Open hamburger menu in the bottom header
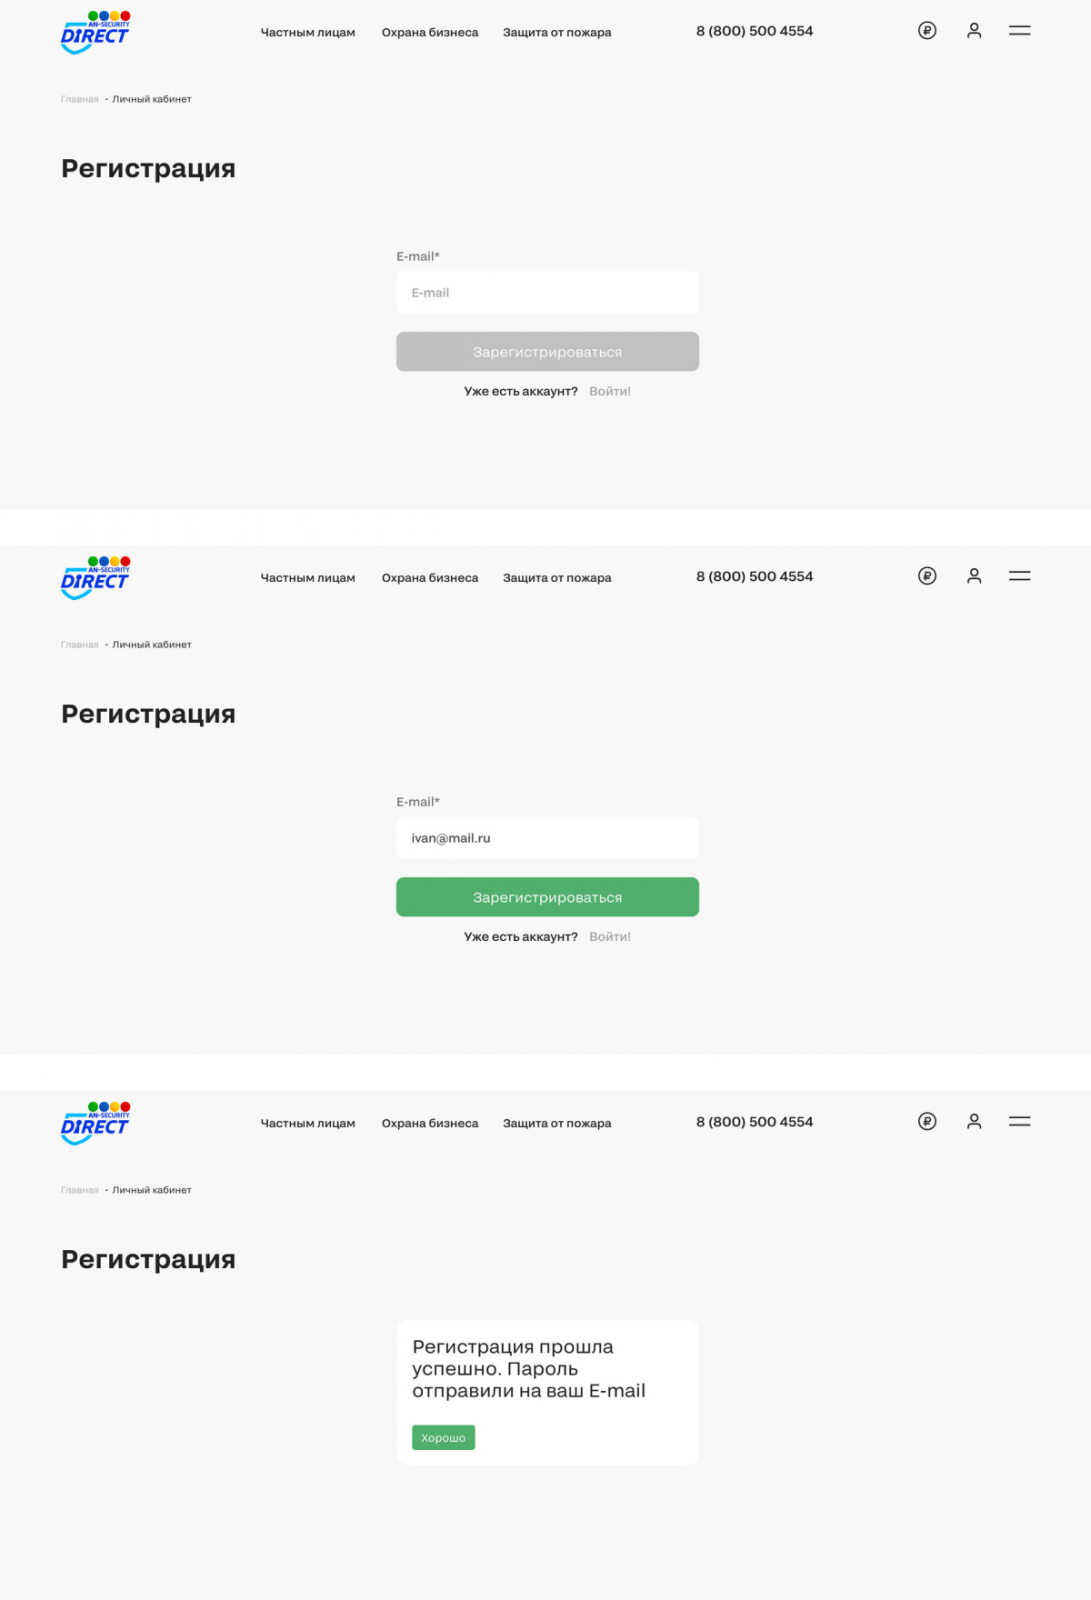Screen dimensions: 1091x1600 coord(1019,1121)
